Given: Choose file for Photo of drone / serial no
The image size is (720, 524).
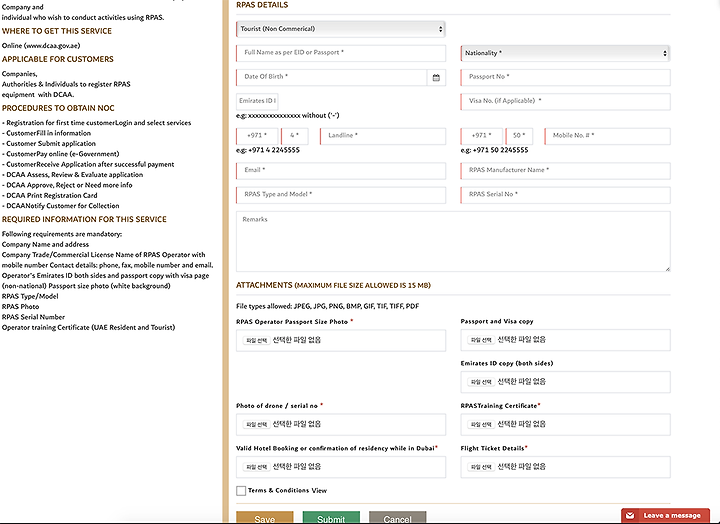Looking at the screenshot, I should [256, 424].
